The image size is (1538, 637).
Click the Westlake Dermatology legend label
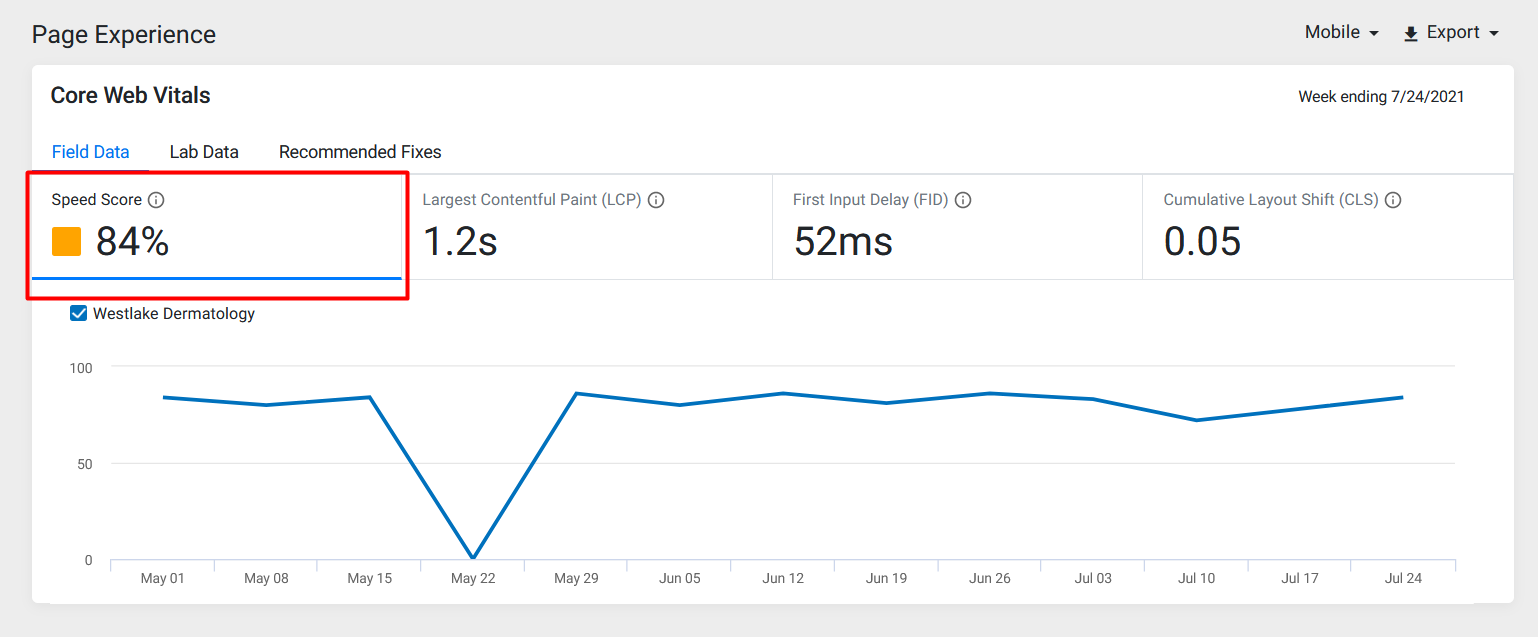coord(174,314)
